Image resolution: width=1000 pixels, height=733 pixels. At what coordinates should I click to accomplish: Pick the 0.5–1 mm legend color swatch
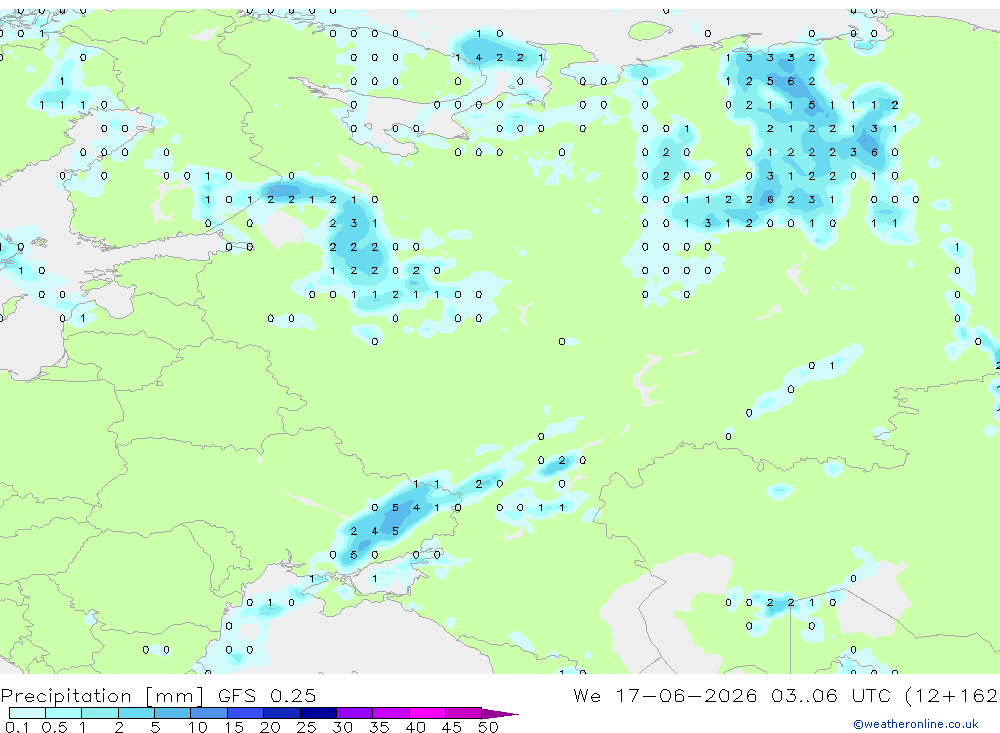coord(63,713)
